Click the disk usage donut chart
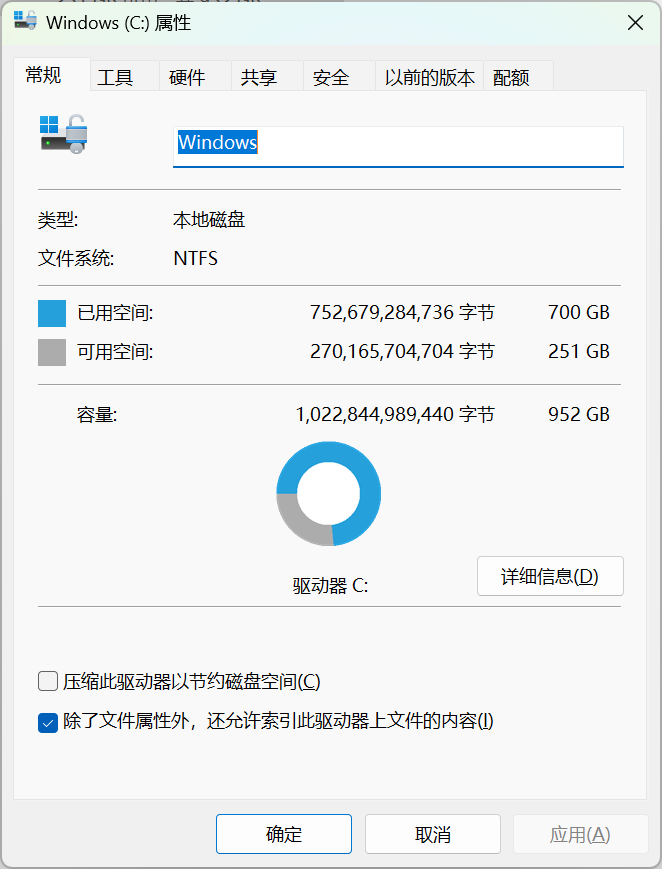Viewport: 662px width, 869px height. pyautogui.click(x=329, y=493)
